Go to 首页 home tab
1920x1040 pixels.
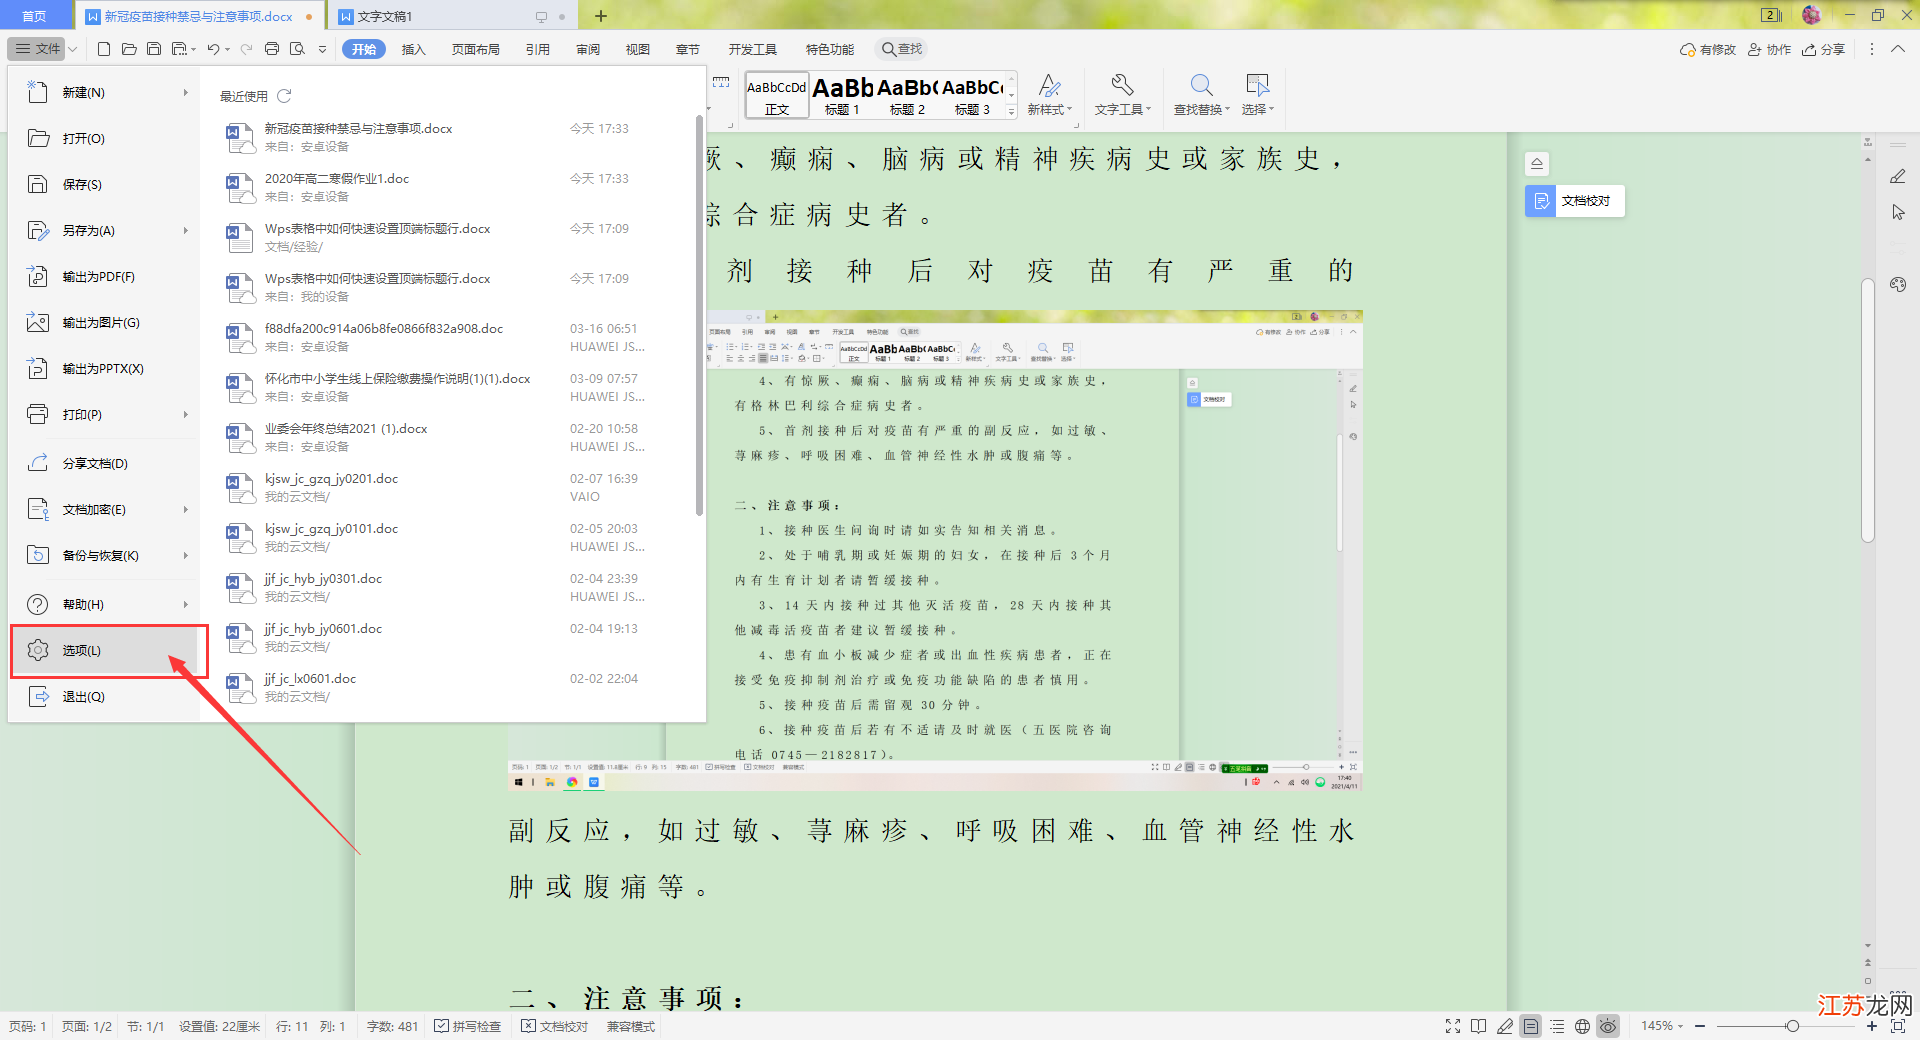(35, 16)
